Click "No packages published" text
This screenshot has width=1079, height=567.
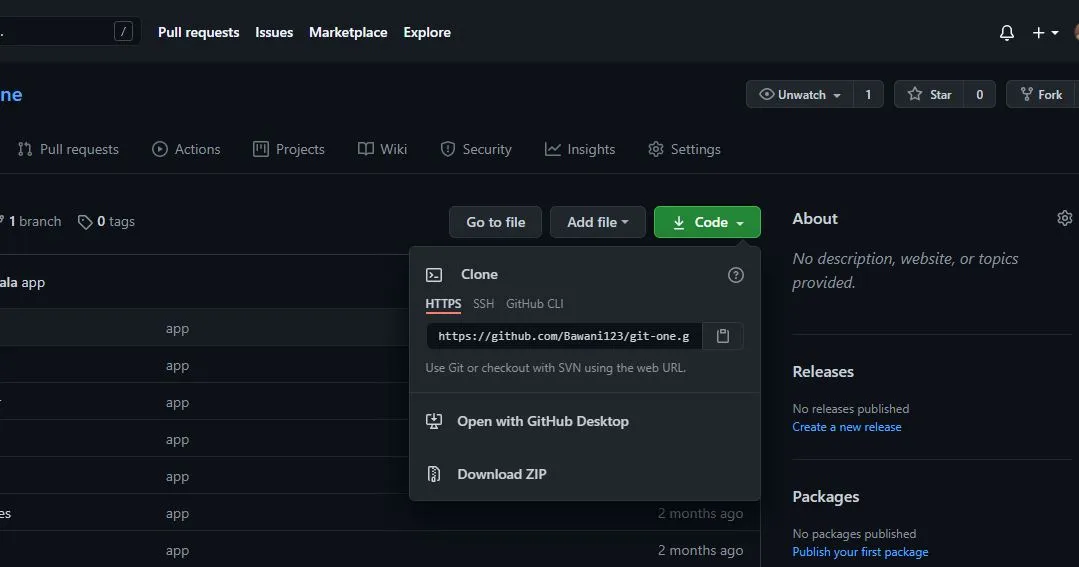coord(855,534)
